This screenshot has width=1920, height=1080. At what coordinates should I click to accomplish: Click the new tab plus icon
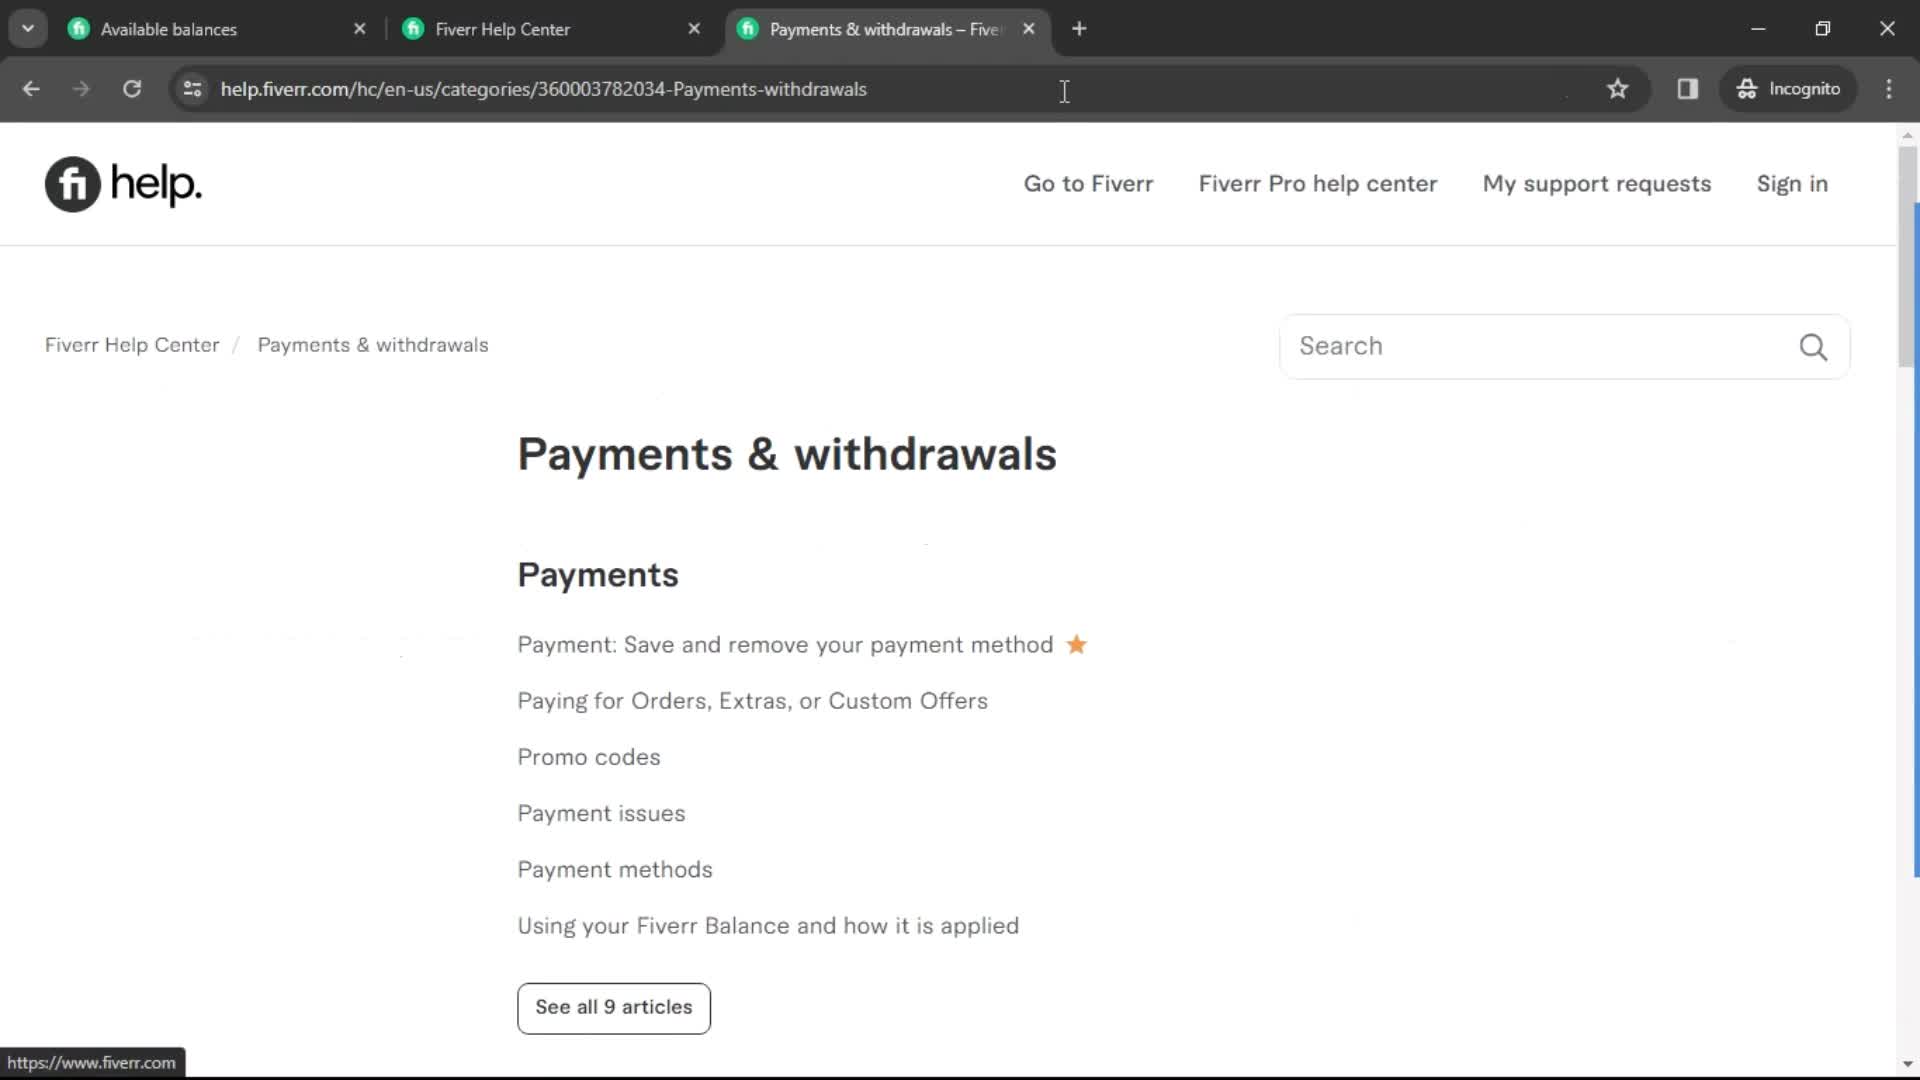click(1080, 29)
